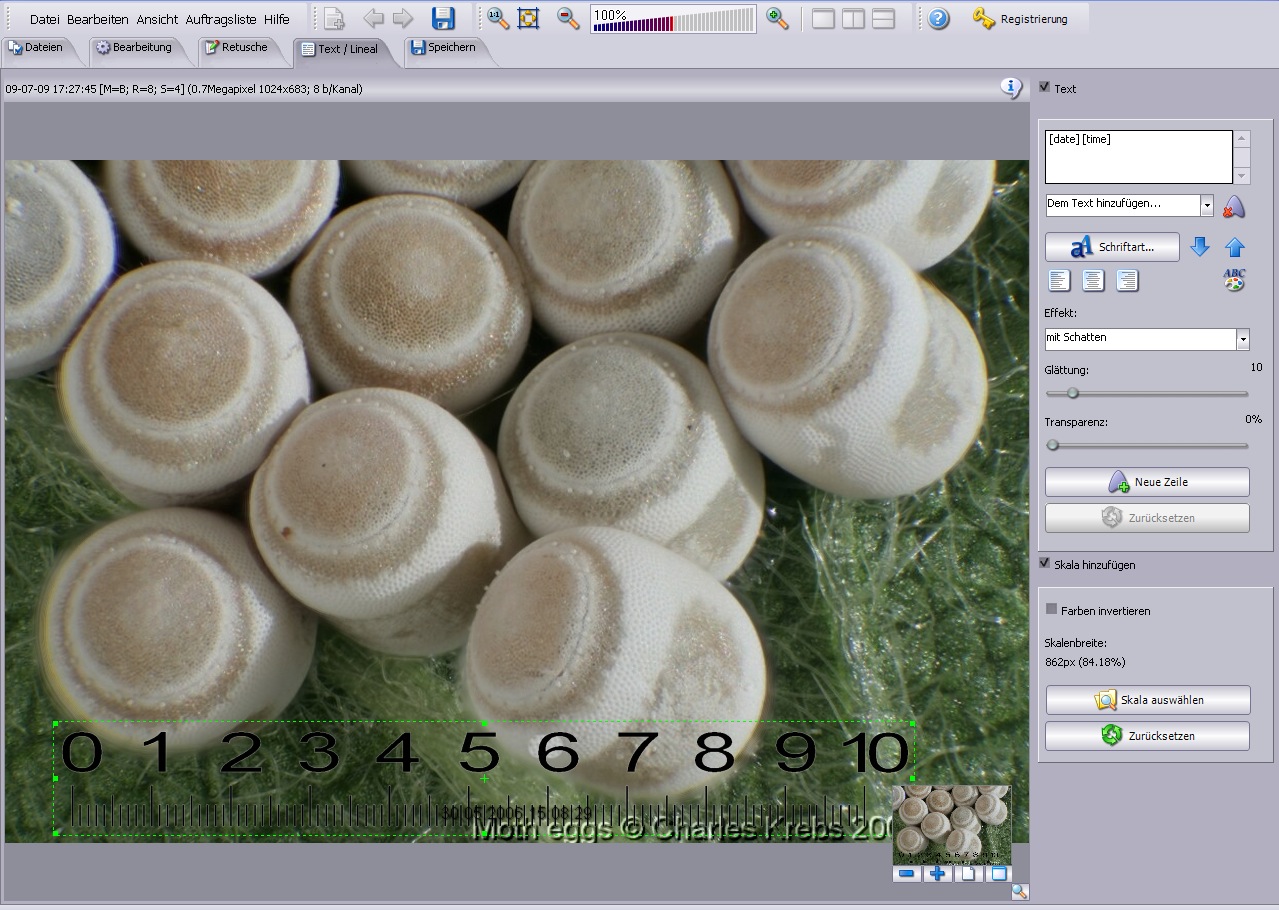Click the image info icon above preview
Screen dimensions: 1279x910
click(x=1011, y=88)
